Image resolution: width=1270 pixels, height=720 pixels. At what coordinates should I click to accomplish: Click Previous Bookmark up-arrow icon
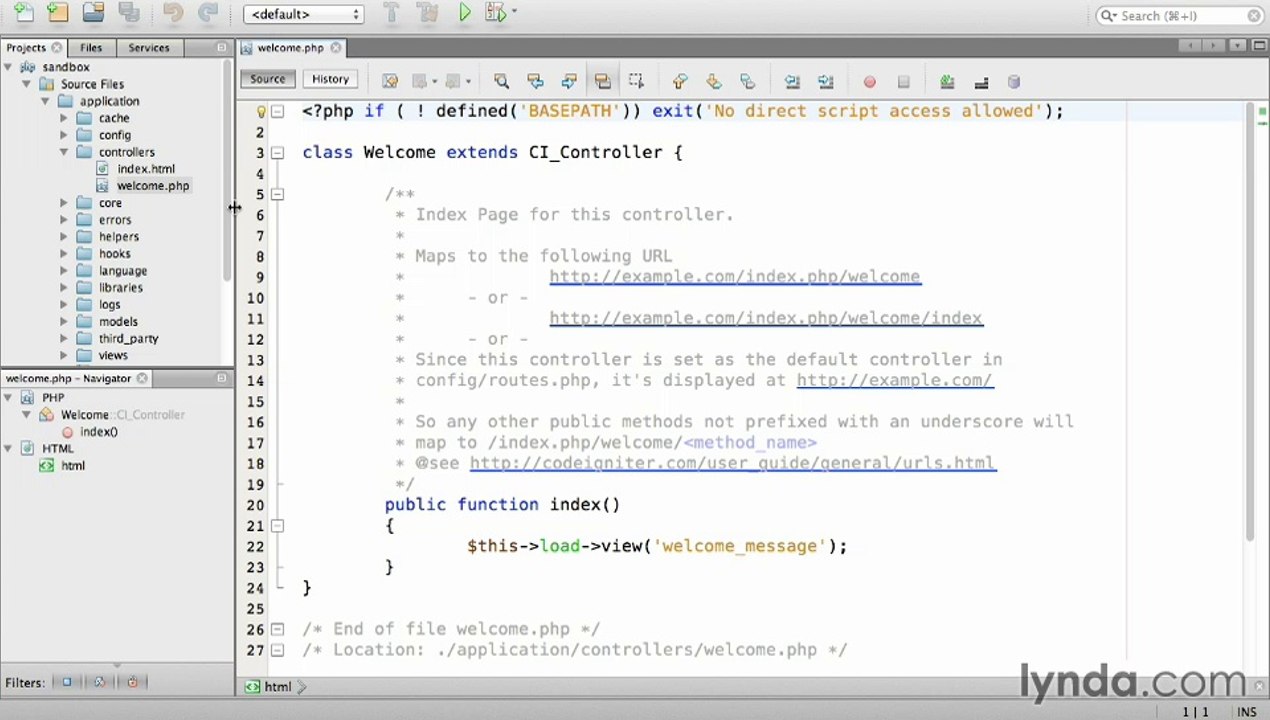point(680,81)
